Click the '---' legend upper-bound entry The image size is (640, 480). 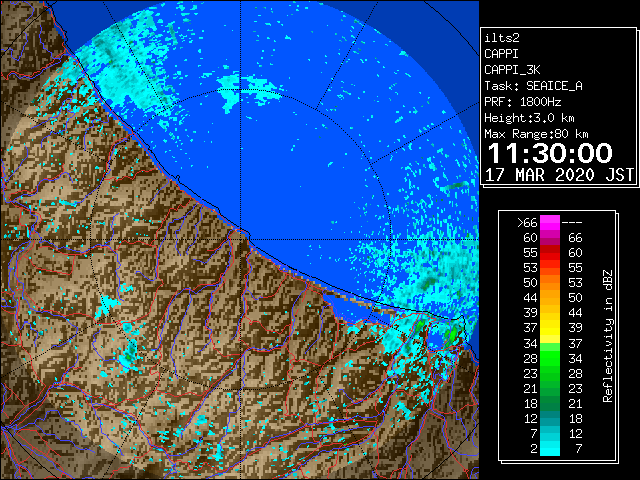572,223
